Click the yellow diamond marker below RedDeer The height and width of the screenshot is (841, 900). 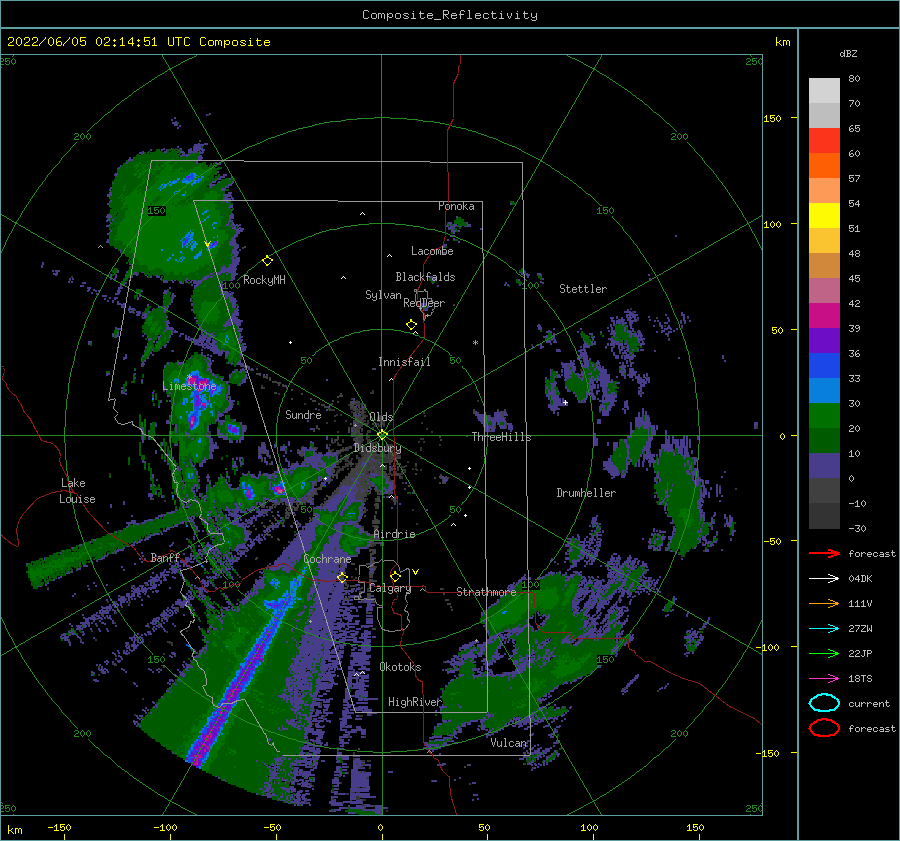point(412,325)
